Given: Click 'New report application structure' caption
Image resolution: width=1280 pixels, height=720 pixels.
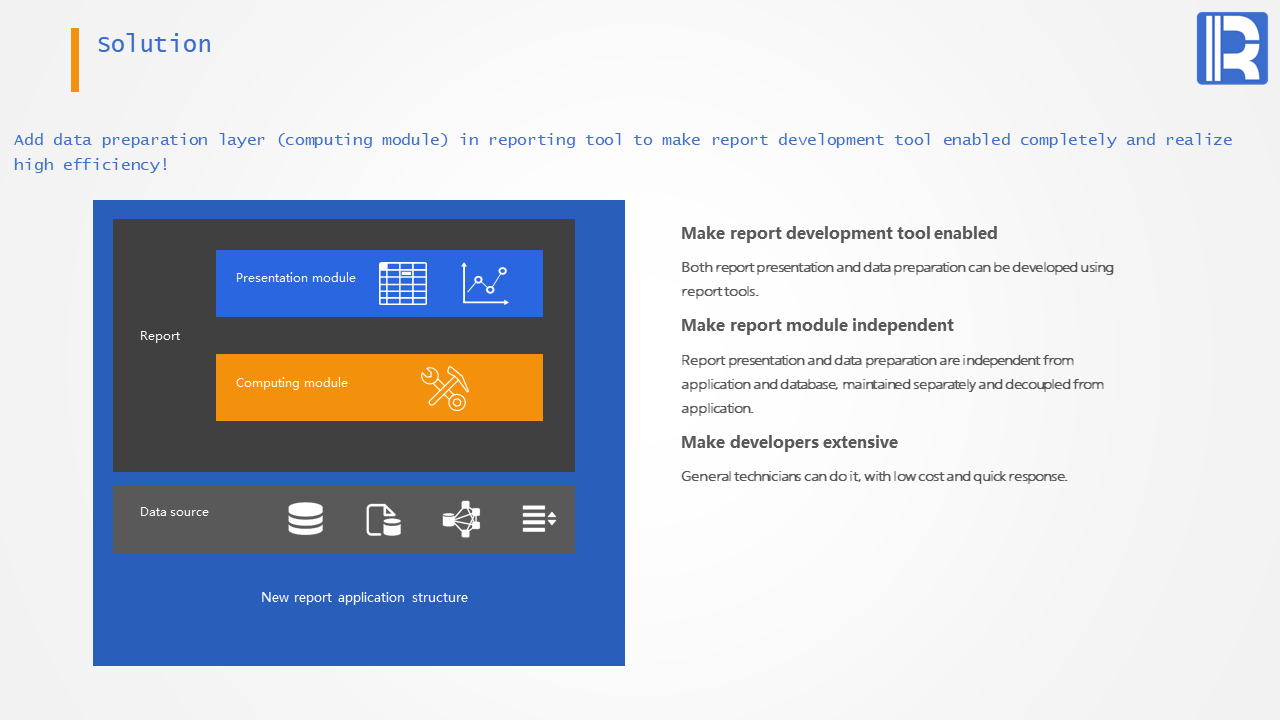Looking at the screenshot, I should click(364, 597).
